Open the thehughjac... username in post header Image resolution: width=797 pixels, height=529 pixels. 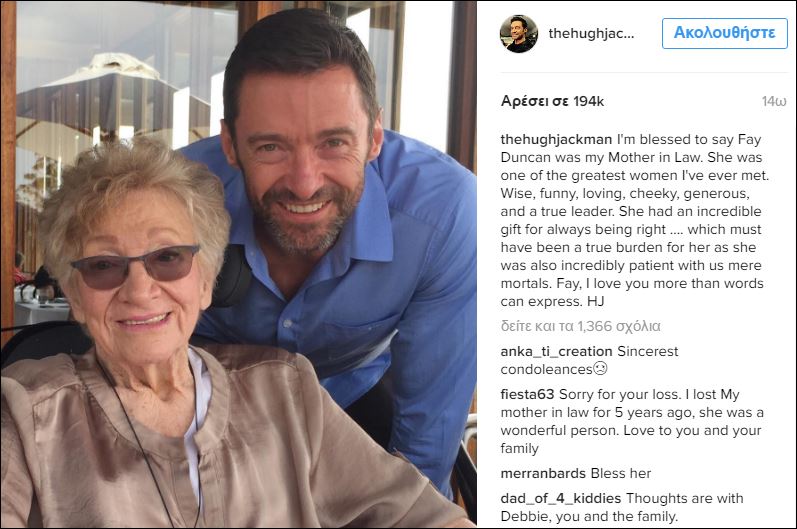pyautogui.click(x=591, y=33)
